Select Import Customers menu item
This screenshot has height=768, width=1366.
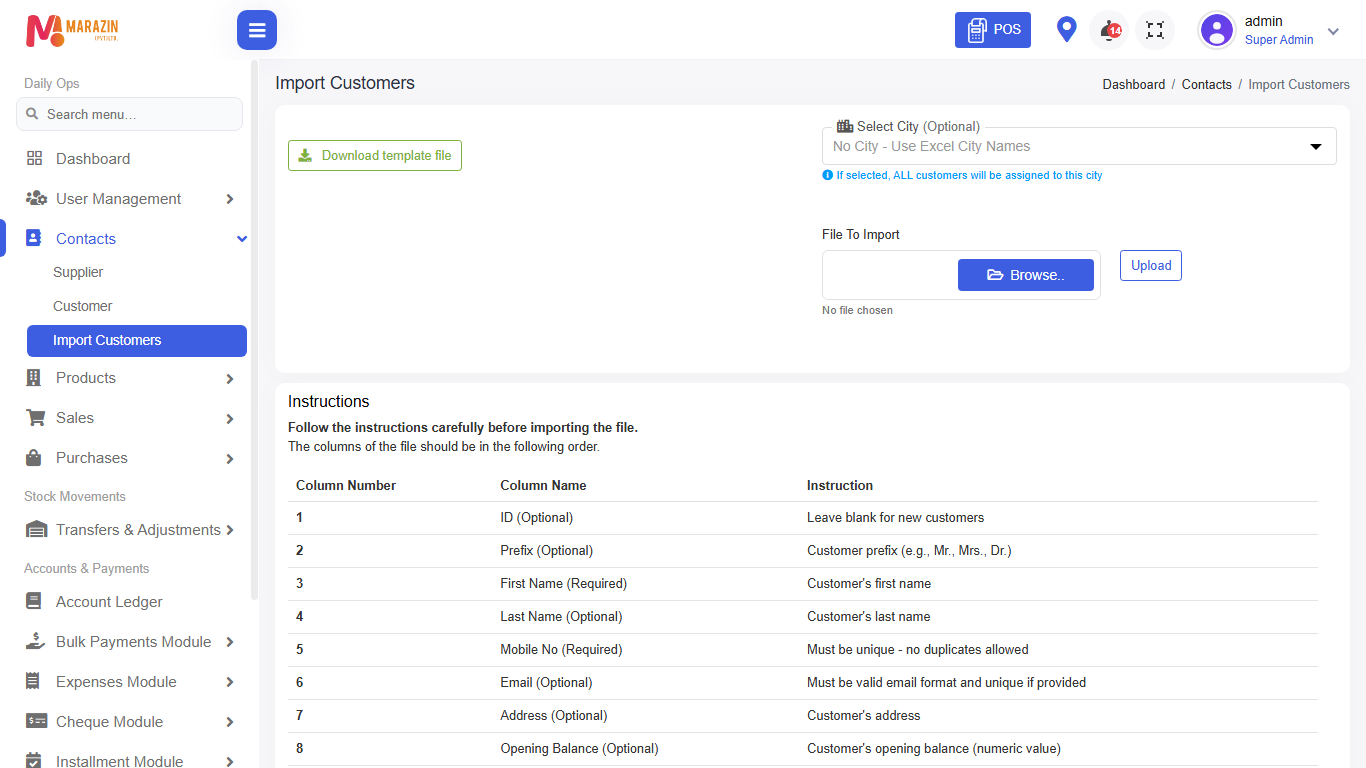click(137, 340)
